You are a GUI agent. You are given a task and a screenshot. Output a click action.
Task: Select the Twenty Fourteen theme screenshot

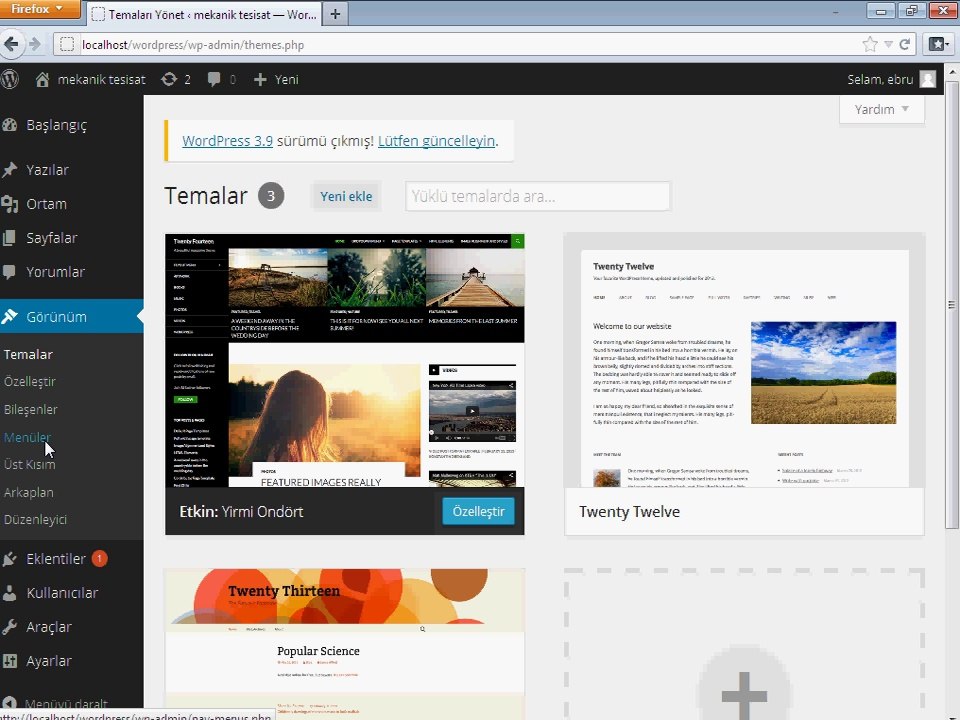(345, 361)
